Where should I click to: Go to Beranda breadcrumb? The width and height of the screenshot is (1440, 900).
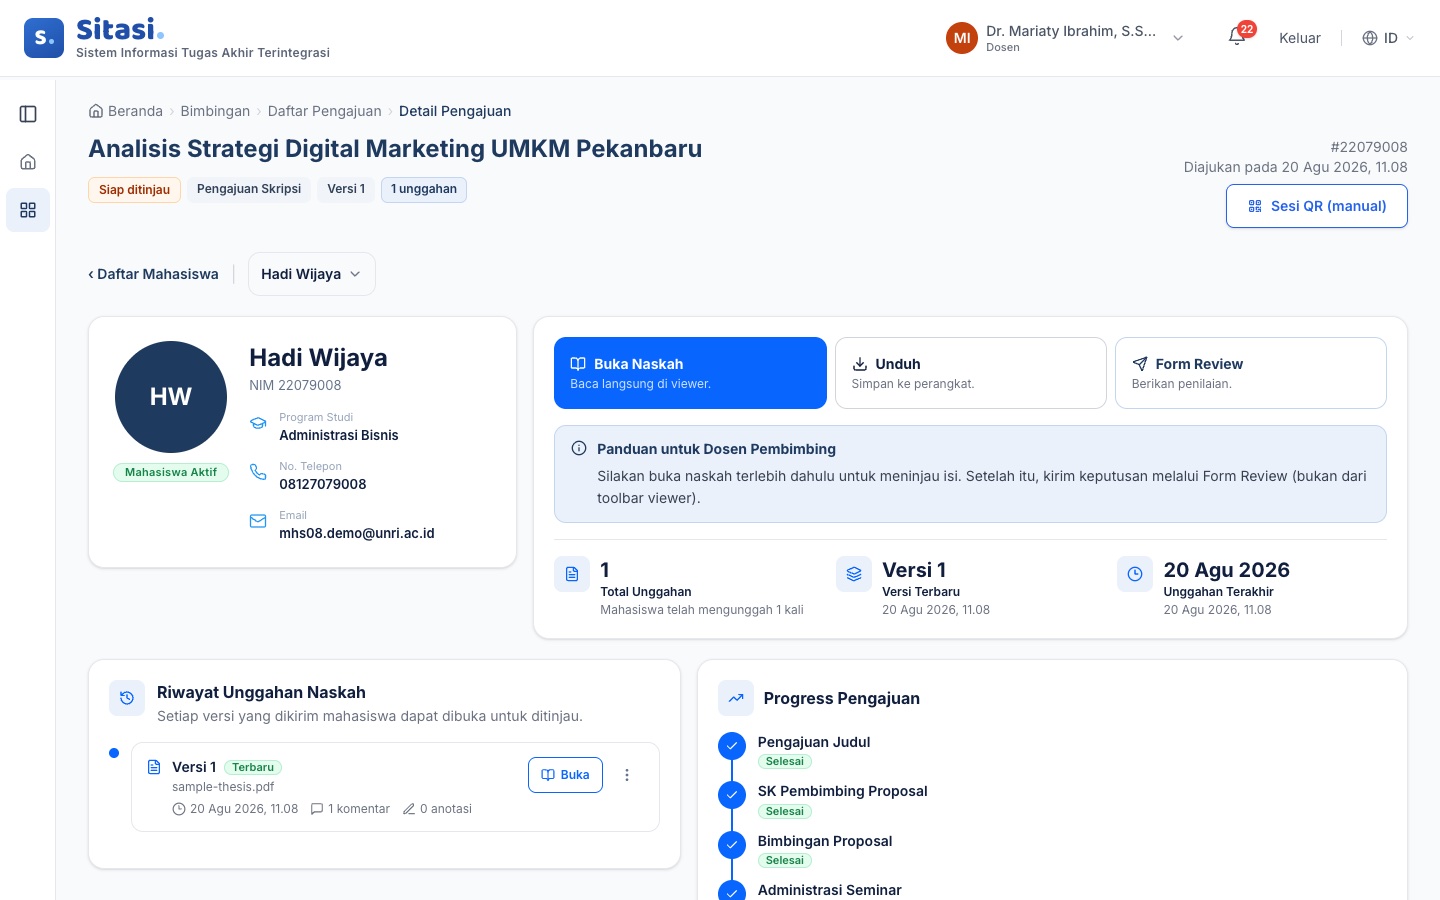pyautogui.click(x=126, y=111)
